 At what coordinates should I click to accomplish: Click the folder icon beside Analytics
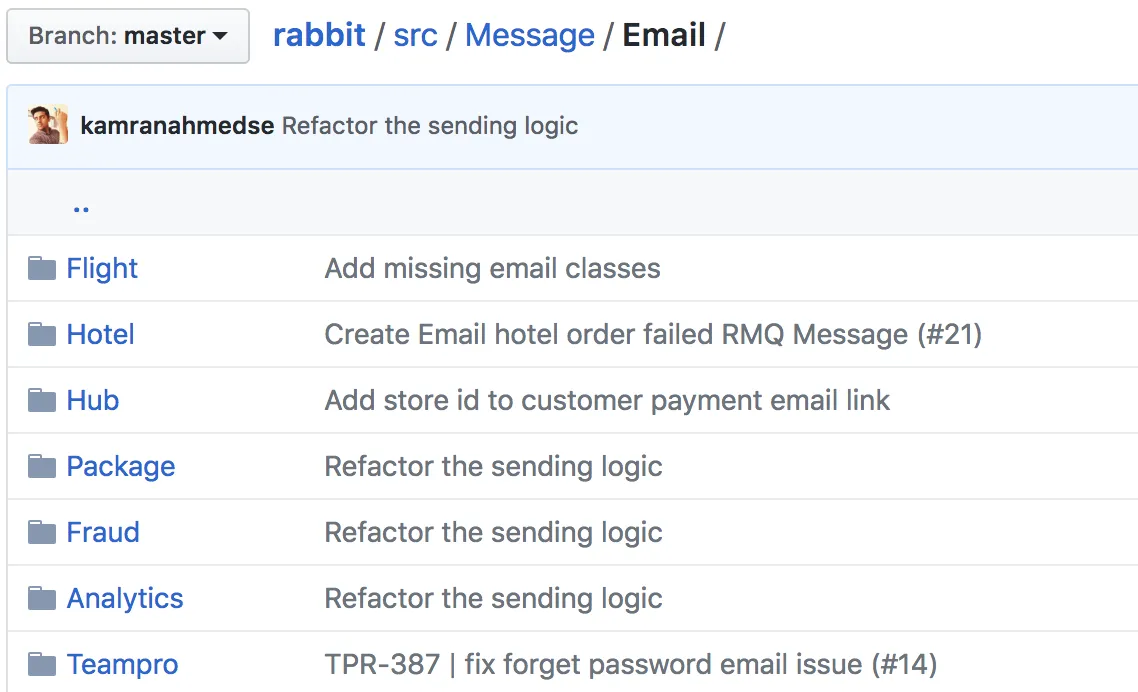[43, 597]
